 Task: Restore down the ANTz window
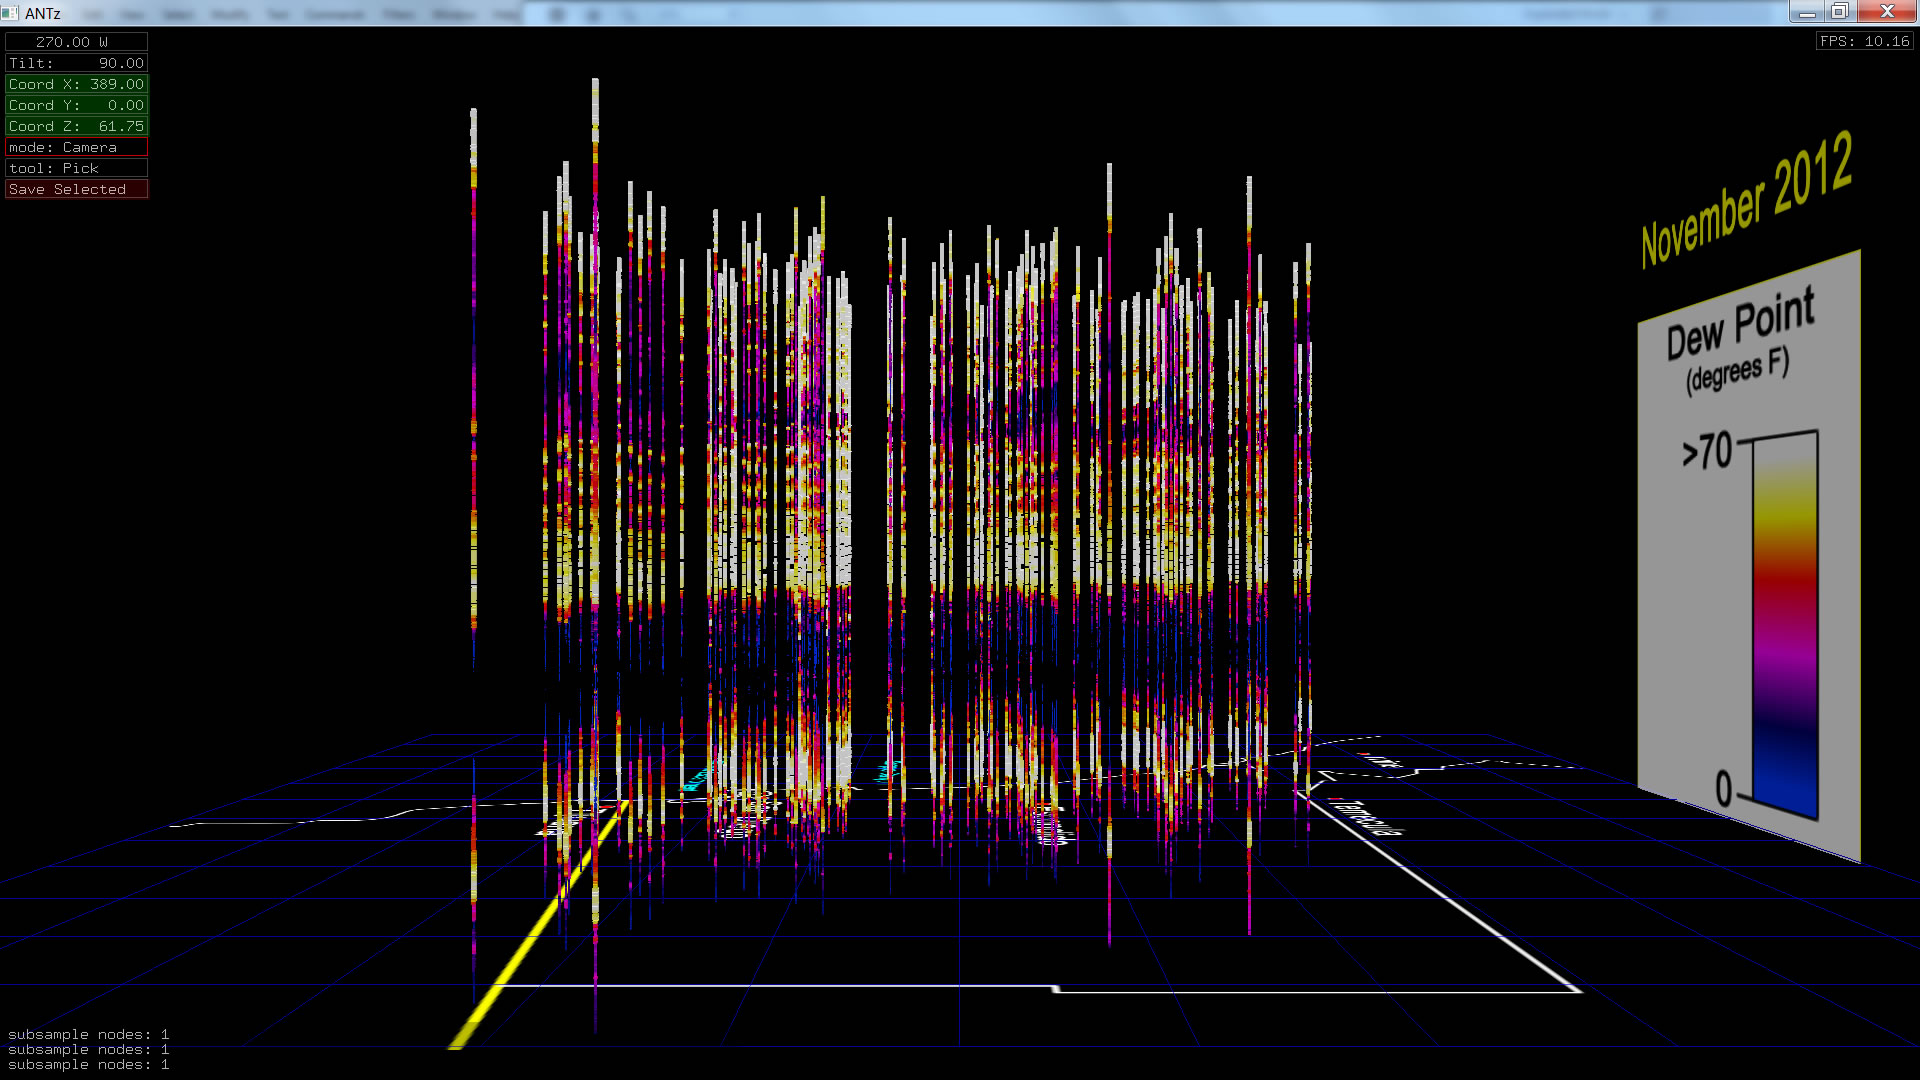click(x=1840, y=12)
